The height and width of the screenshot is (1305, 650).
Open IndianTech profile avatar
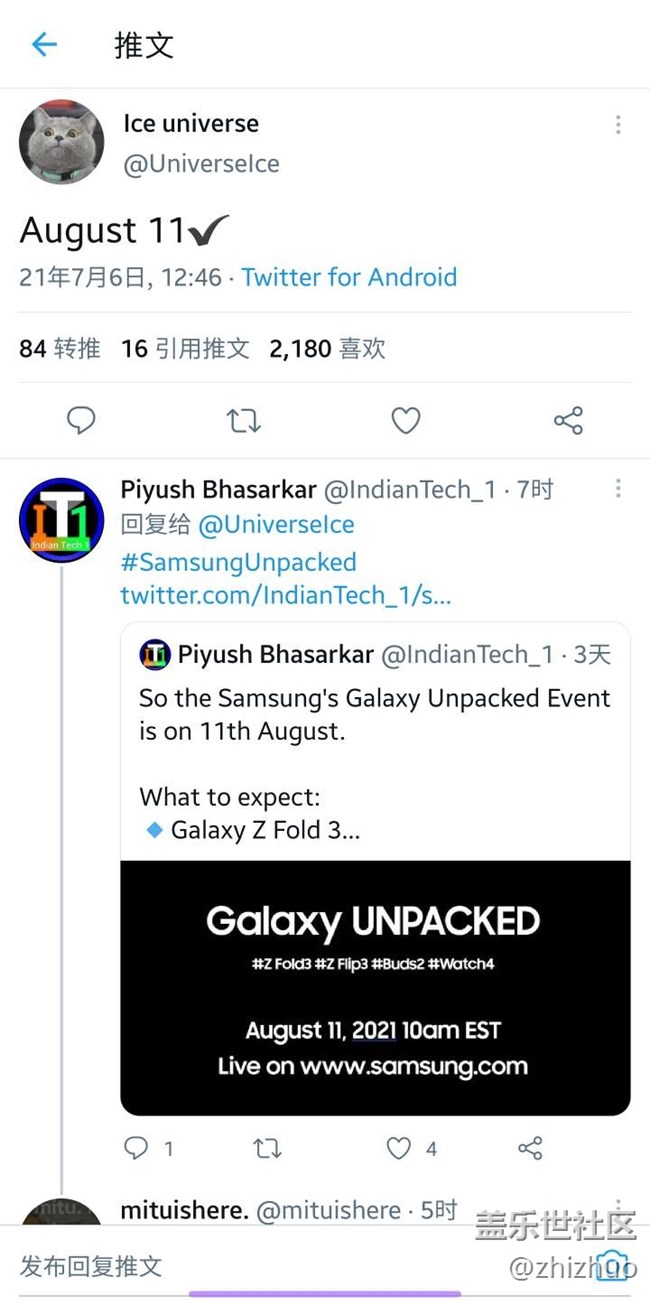tap(61, 520)
